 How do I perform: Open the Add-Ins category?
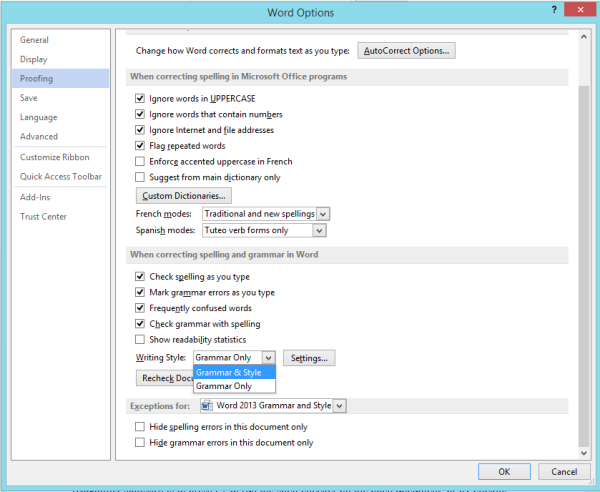[60, 197]
